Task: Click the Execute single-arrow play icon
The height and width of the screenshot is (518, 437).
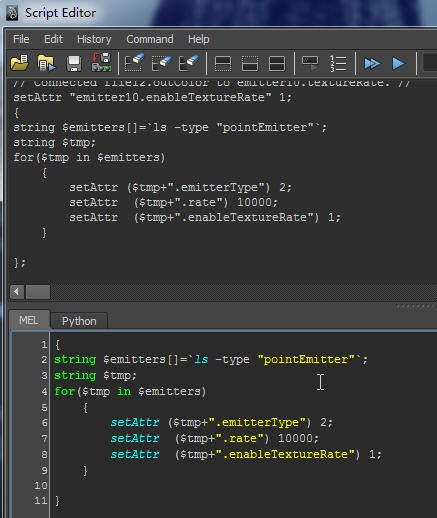Action: click(399, 63)
